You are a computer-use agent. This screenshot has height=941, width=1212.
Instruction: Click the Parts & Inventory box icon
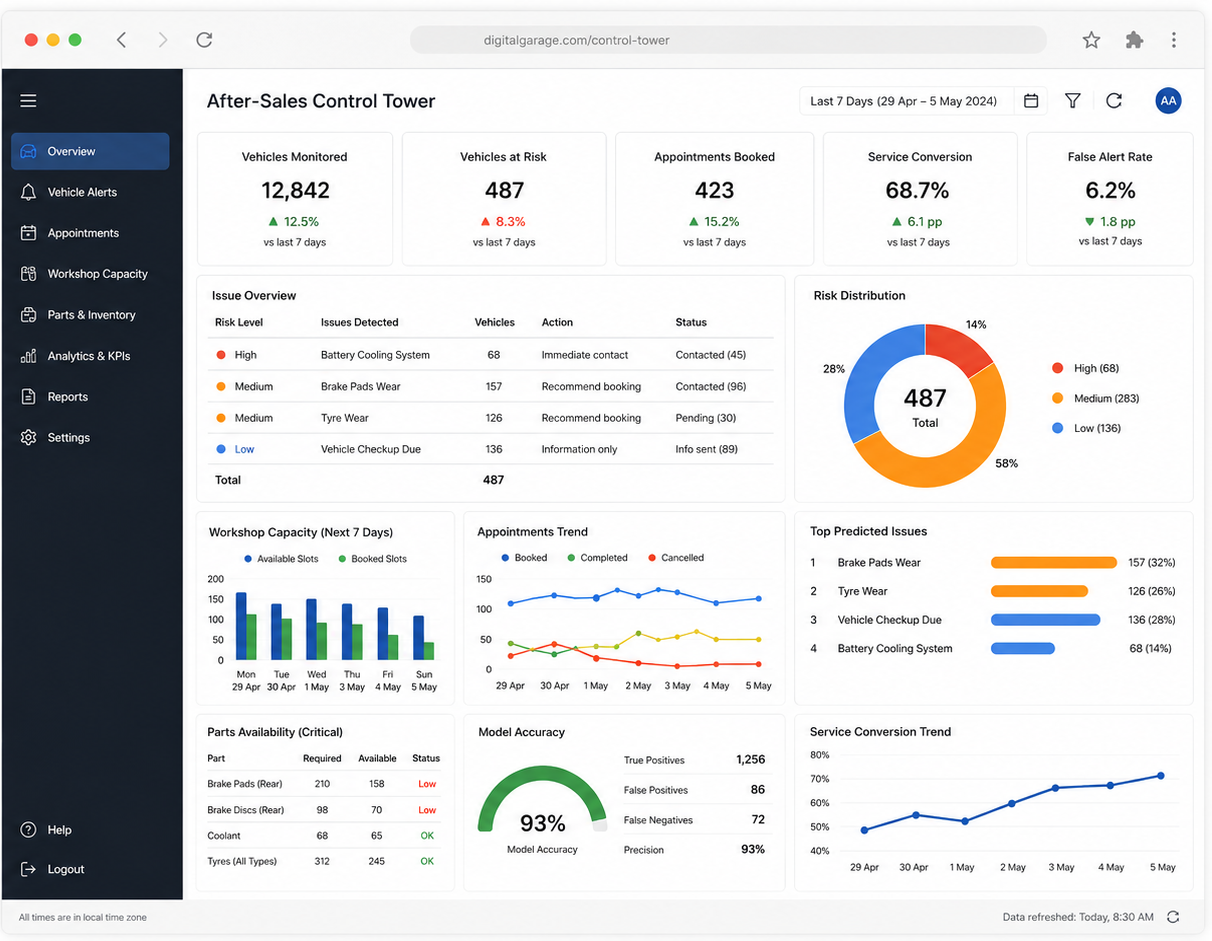pos(28,315)
